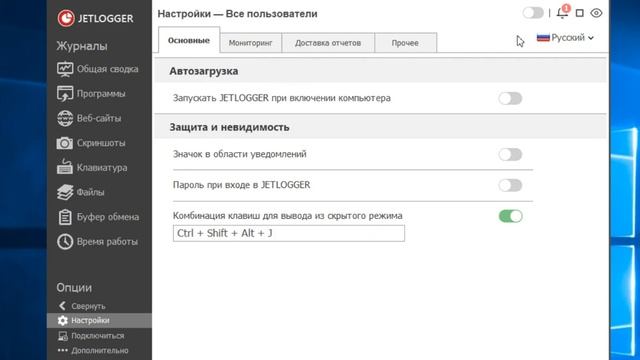Image resolution: width=640 pixels, height=360 pixels.
Task: Open the Время работы clock icon
Action: [65, 242]
